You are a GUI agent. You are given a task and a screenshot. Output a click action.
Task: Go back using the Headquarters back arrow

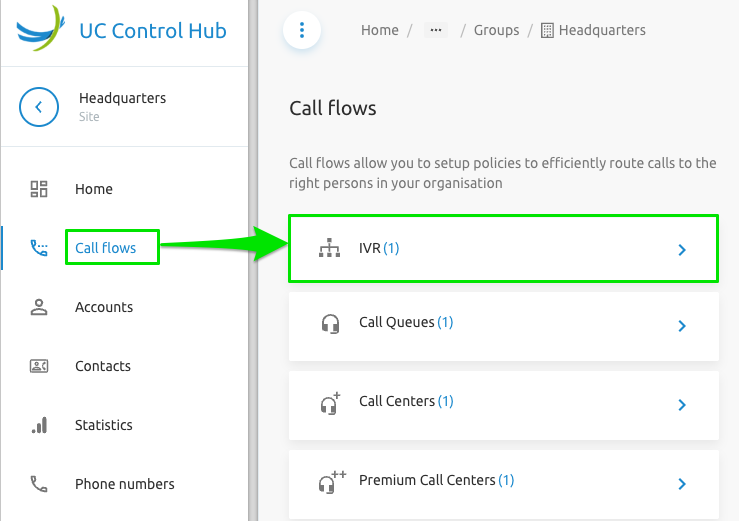[x=39, y=107]
